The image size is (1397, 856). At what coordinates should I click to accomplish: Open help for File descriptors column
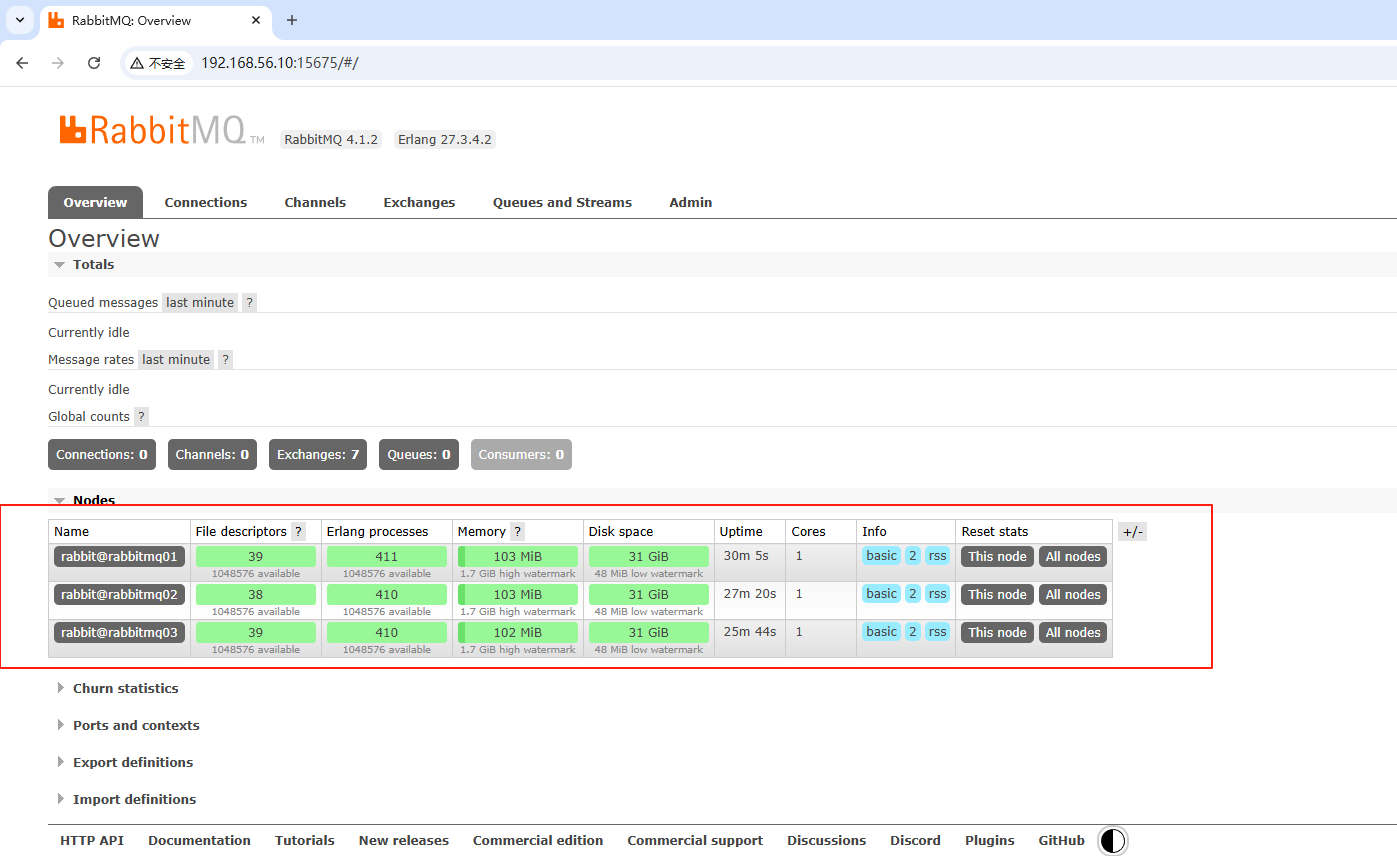coord(298,532)
